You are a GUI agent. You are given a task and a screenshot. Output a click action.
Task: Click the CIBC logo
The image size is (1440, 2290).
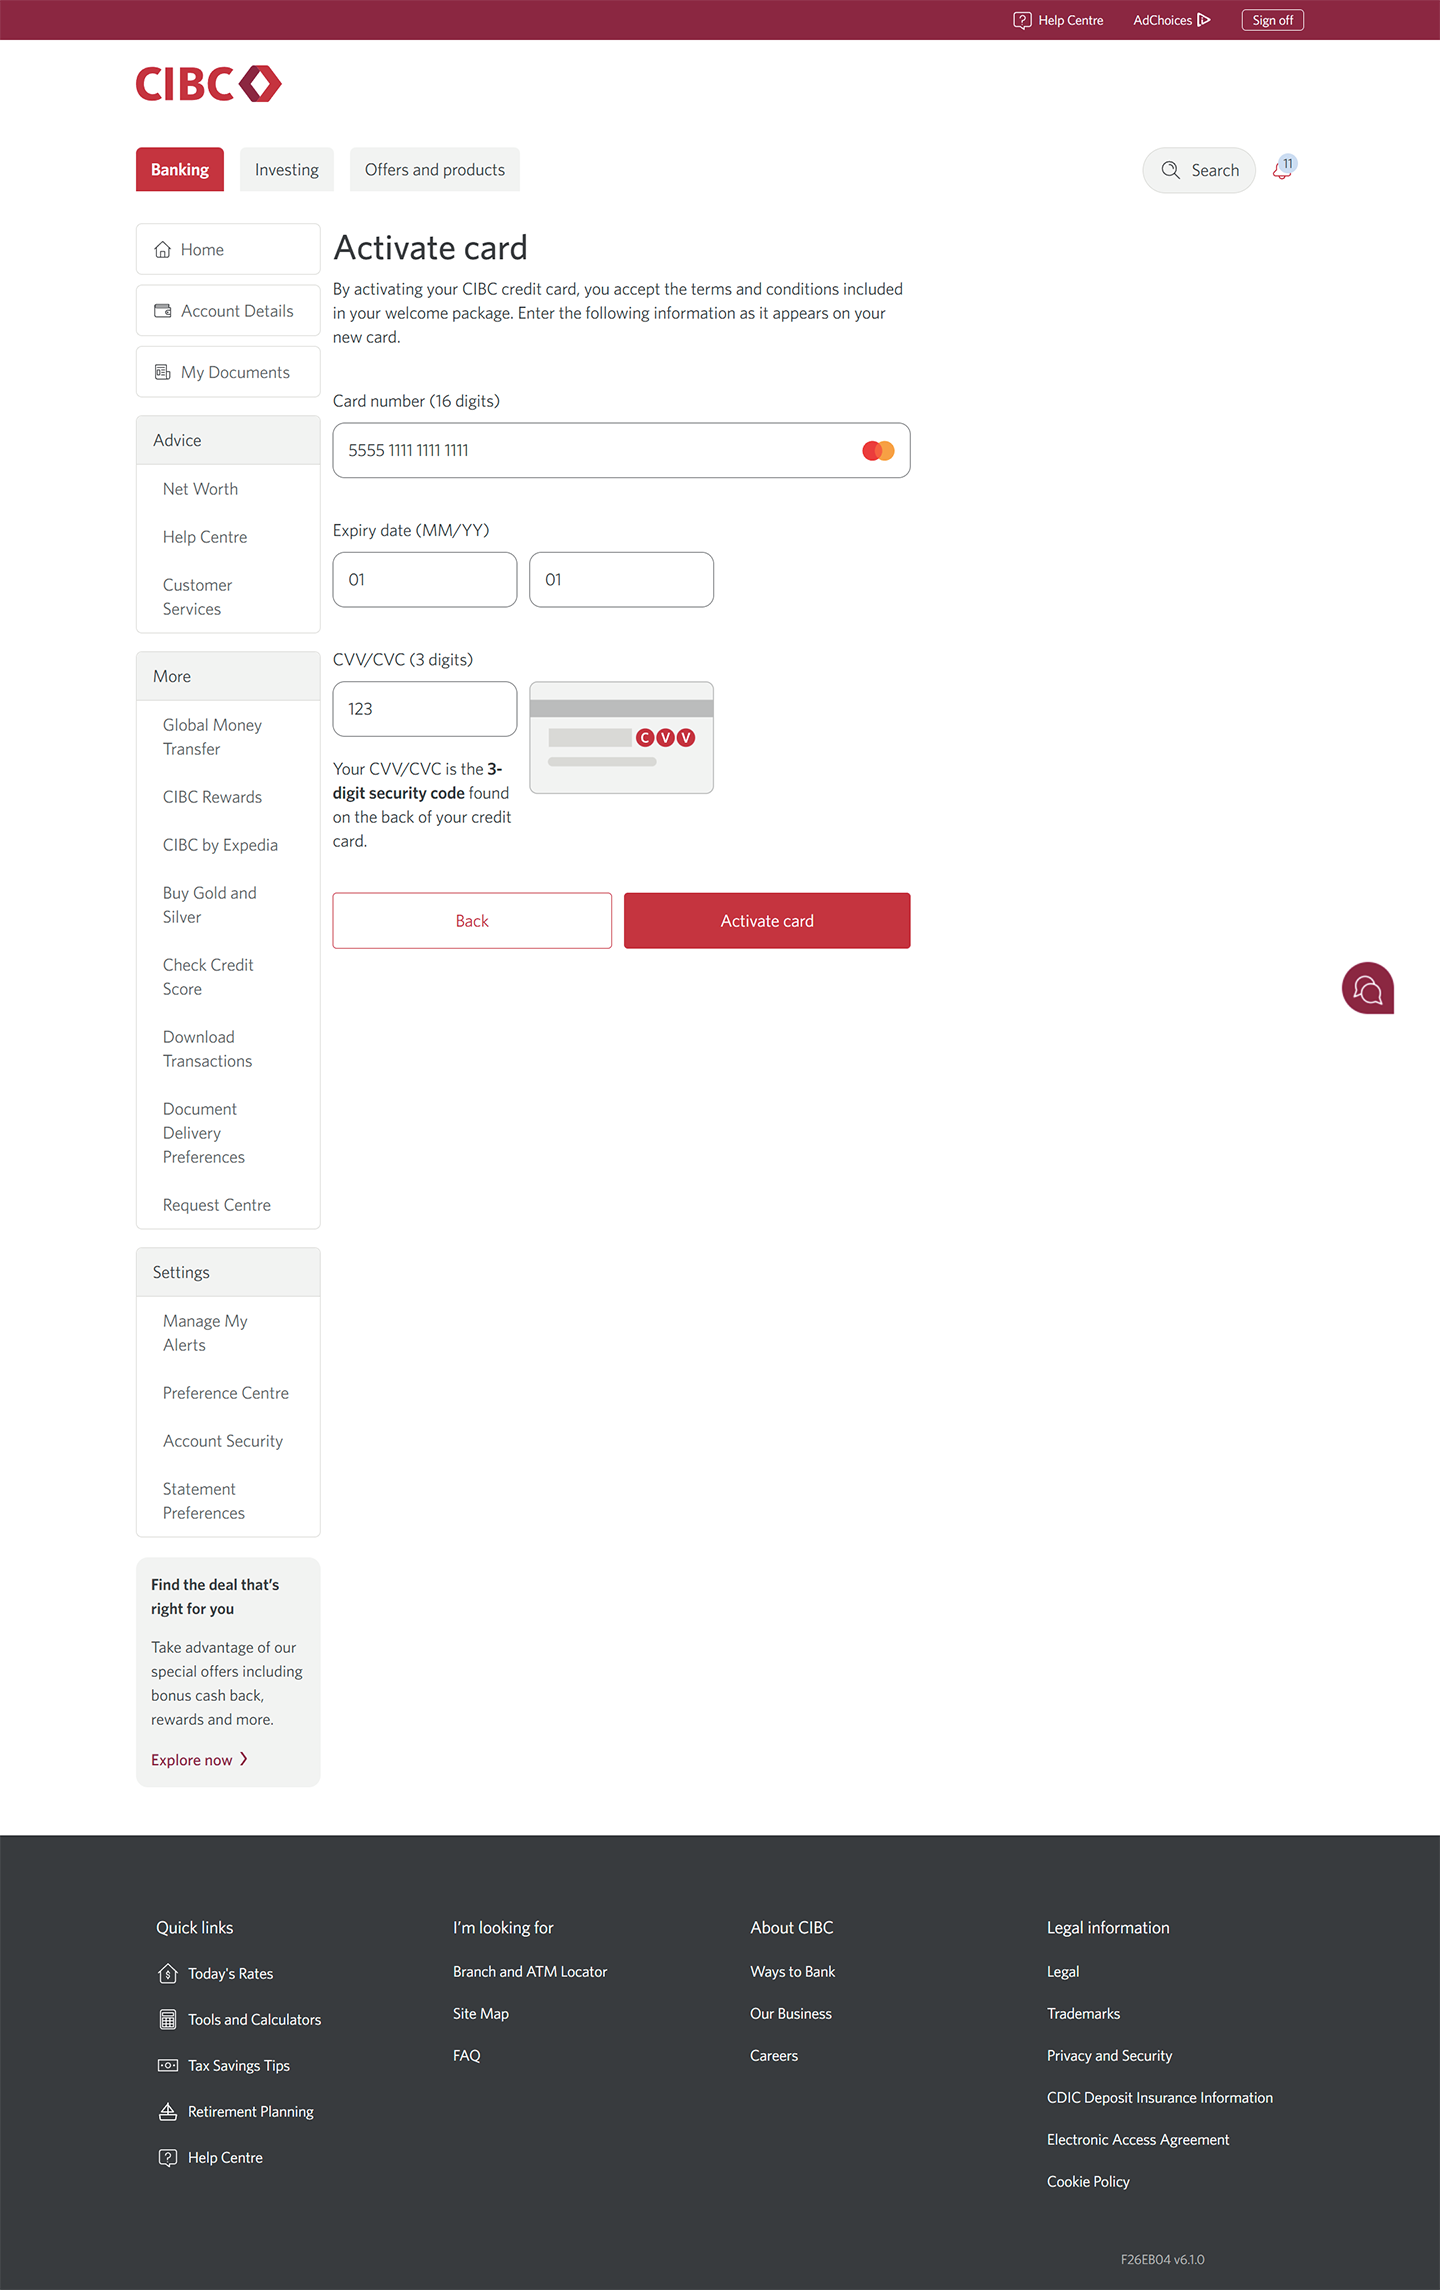click(208, 84)
